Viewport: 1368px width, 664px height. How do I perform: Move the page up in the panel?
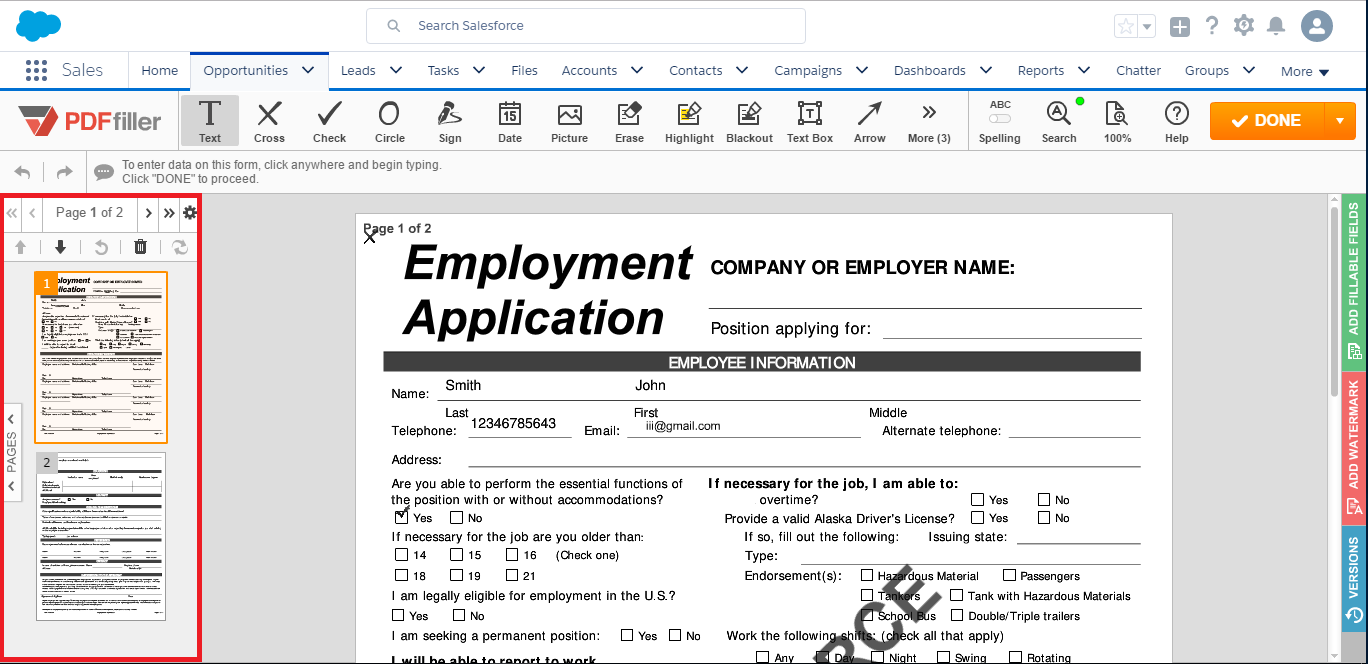(20, 247)
